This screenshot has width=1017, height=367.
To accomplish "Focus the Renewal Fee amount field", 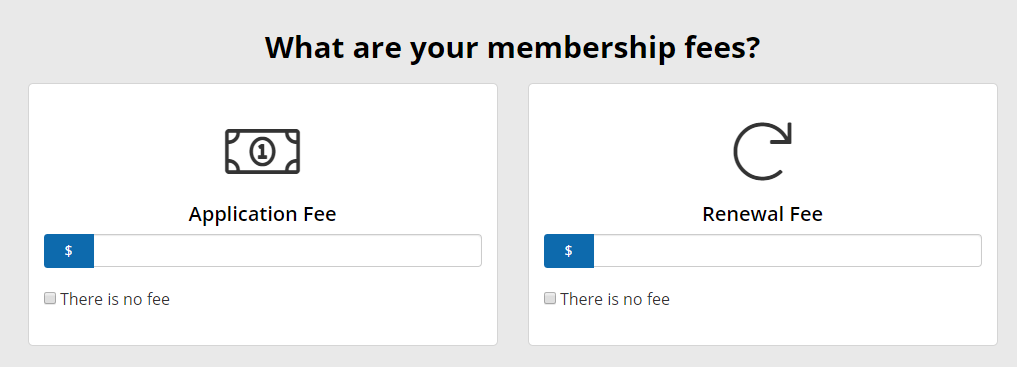I will (787, 251).
